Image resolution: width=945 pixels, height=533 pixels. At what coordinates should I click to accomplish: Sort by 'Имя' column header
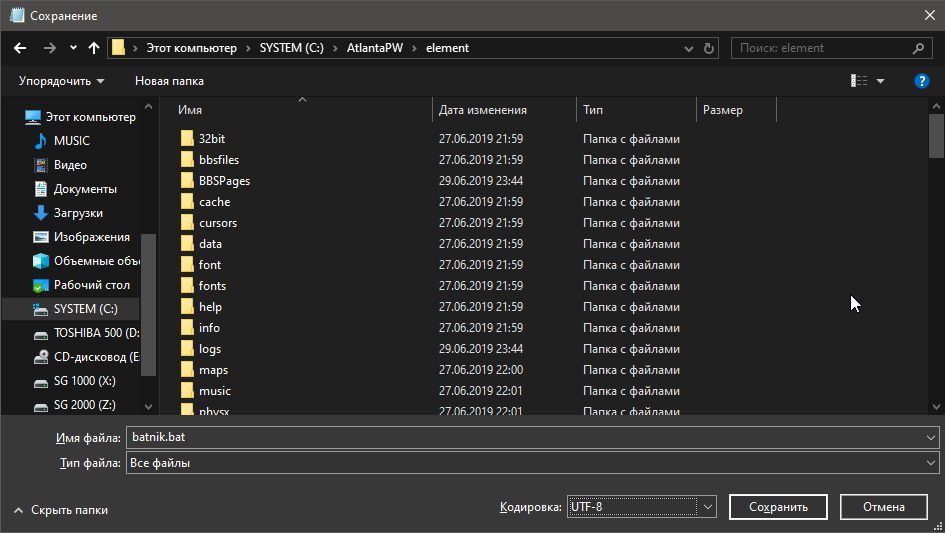click(190, 110)
